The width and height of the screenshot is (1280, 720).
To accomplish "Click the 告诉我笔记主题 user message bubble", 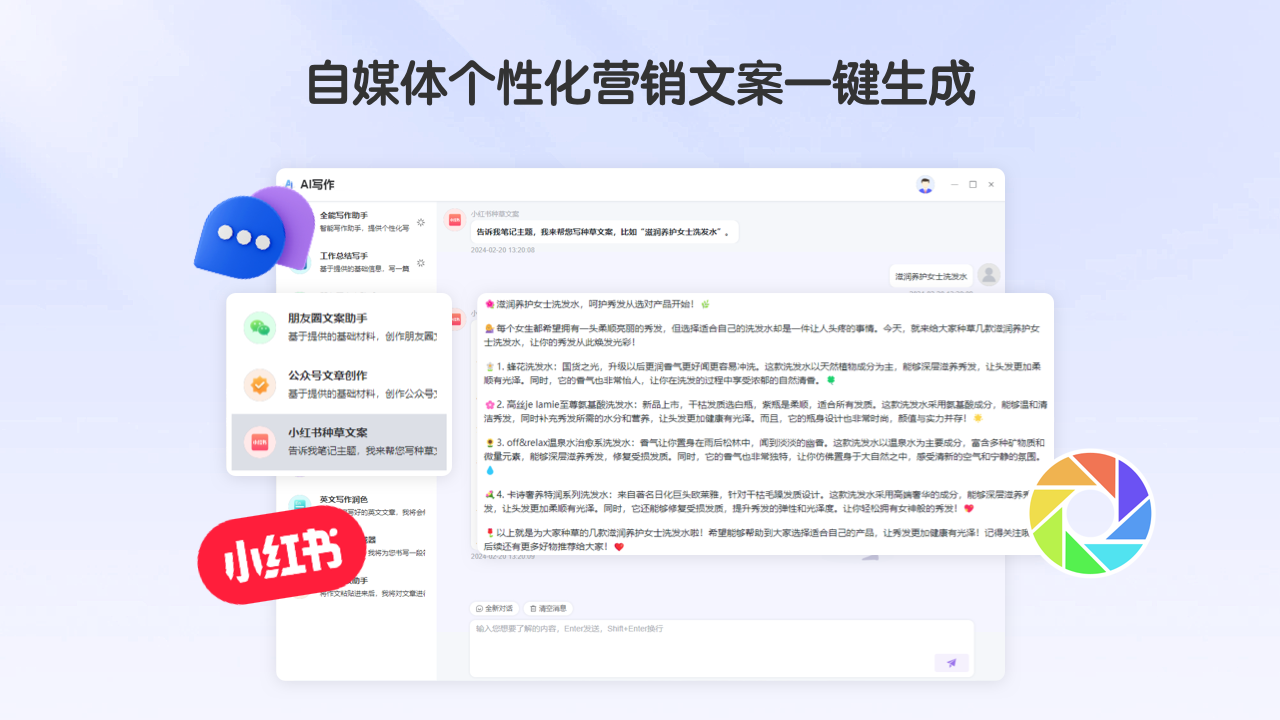I will point(605,231).
